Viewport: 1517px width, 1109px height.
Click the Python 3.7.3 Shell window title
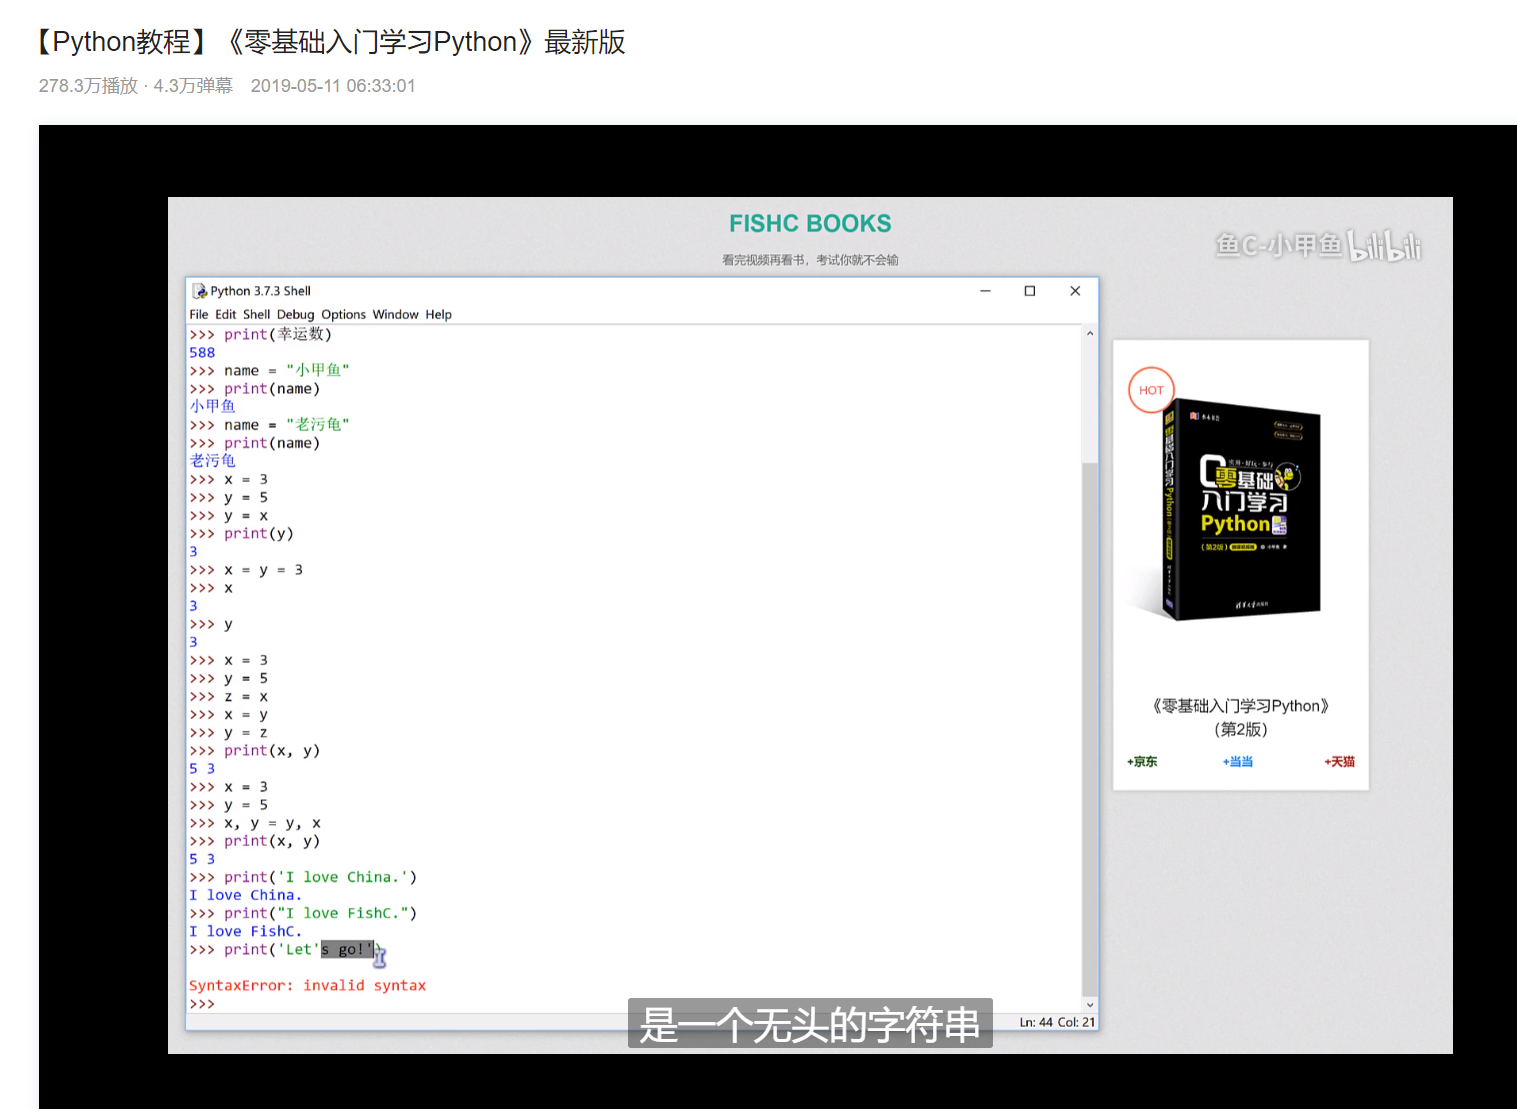(x=260, y=291)
